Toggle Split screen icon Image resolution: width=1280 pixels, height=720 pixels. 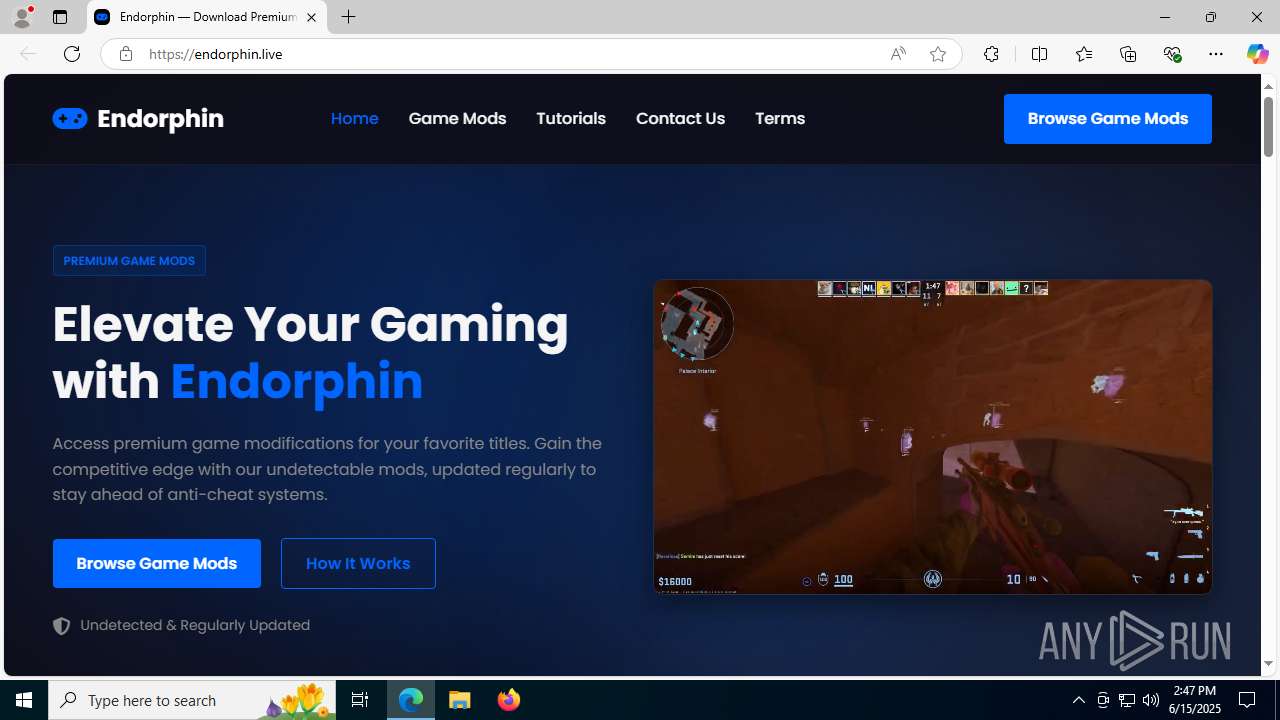[1039, 54]
